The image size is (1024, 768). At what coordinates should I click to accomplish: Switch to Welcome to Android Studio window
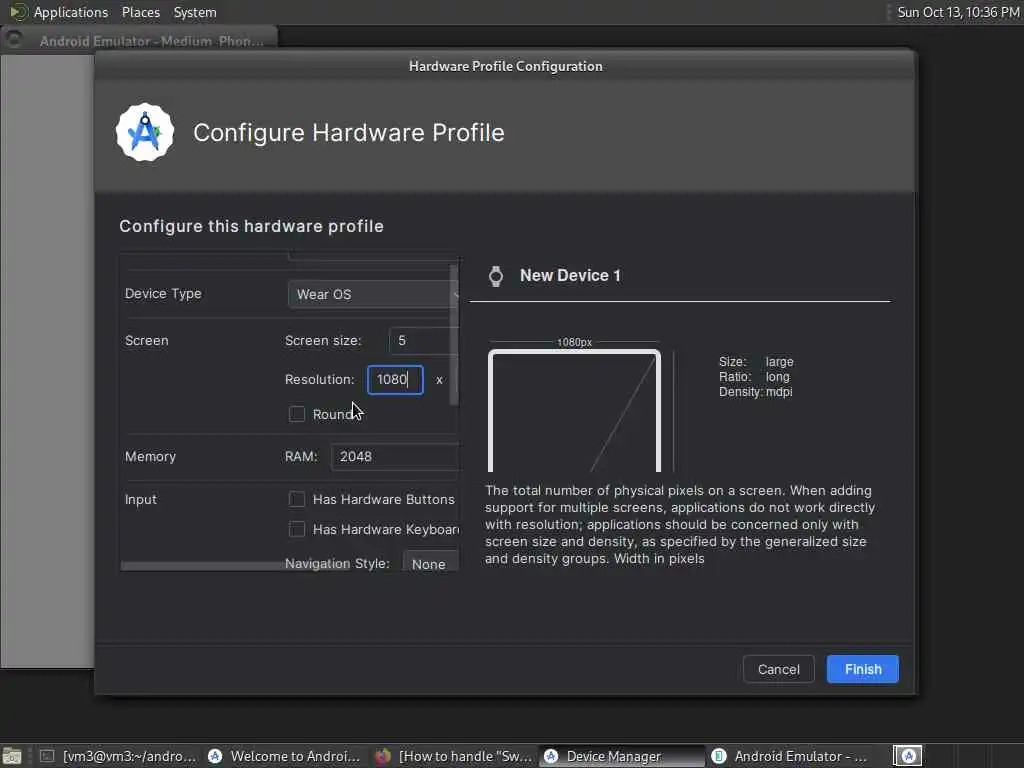coord(285,756)
